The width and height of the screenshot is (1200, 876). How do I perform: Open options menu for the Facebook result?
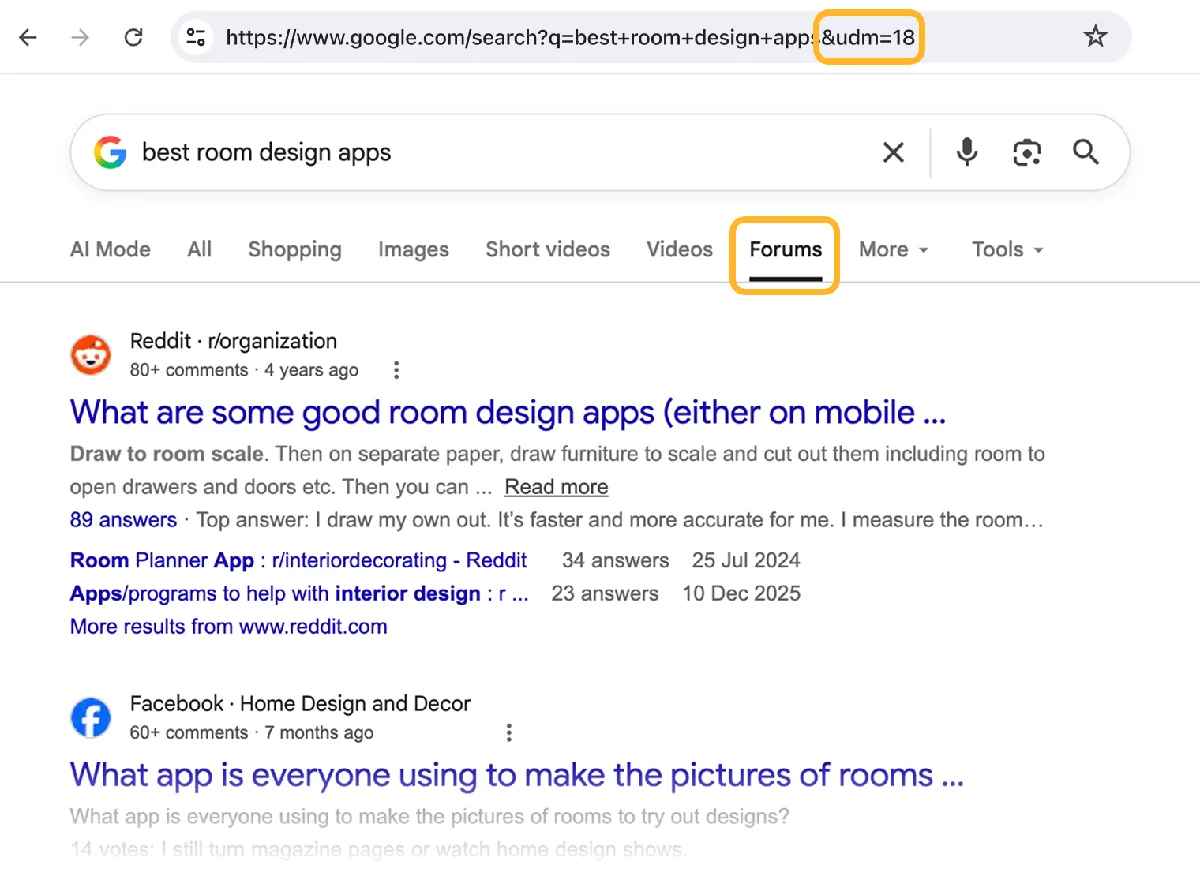[x=509, y=733]
